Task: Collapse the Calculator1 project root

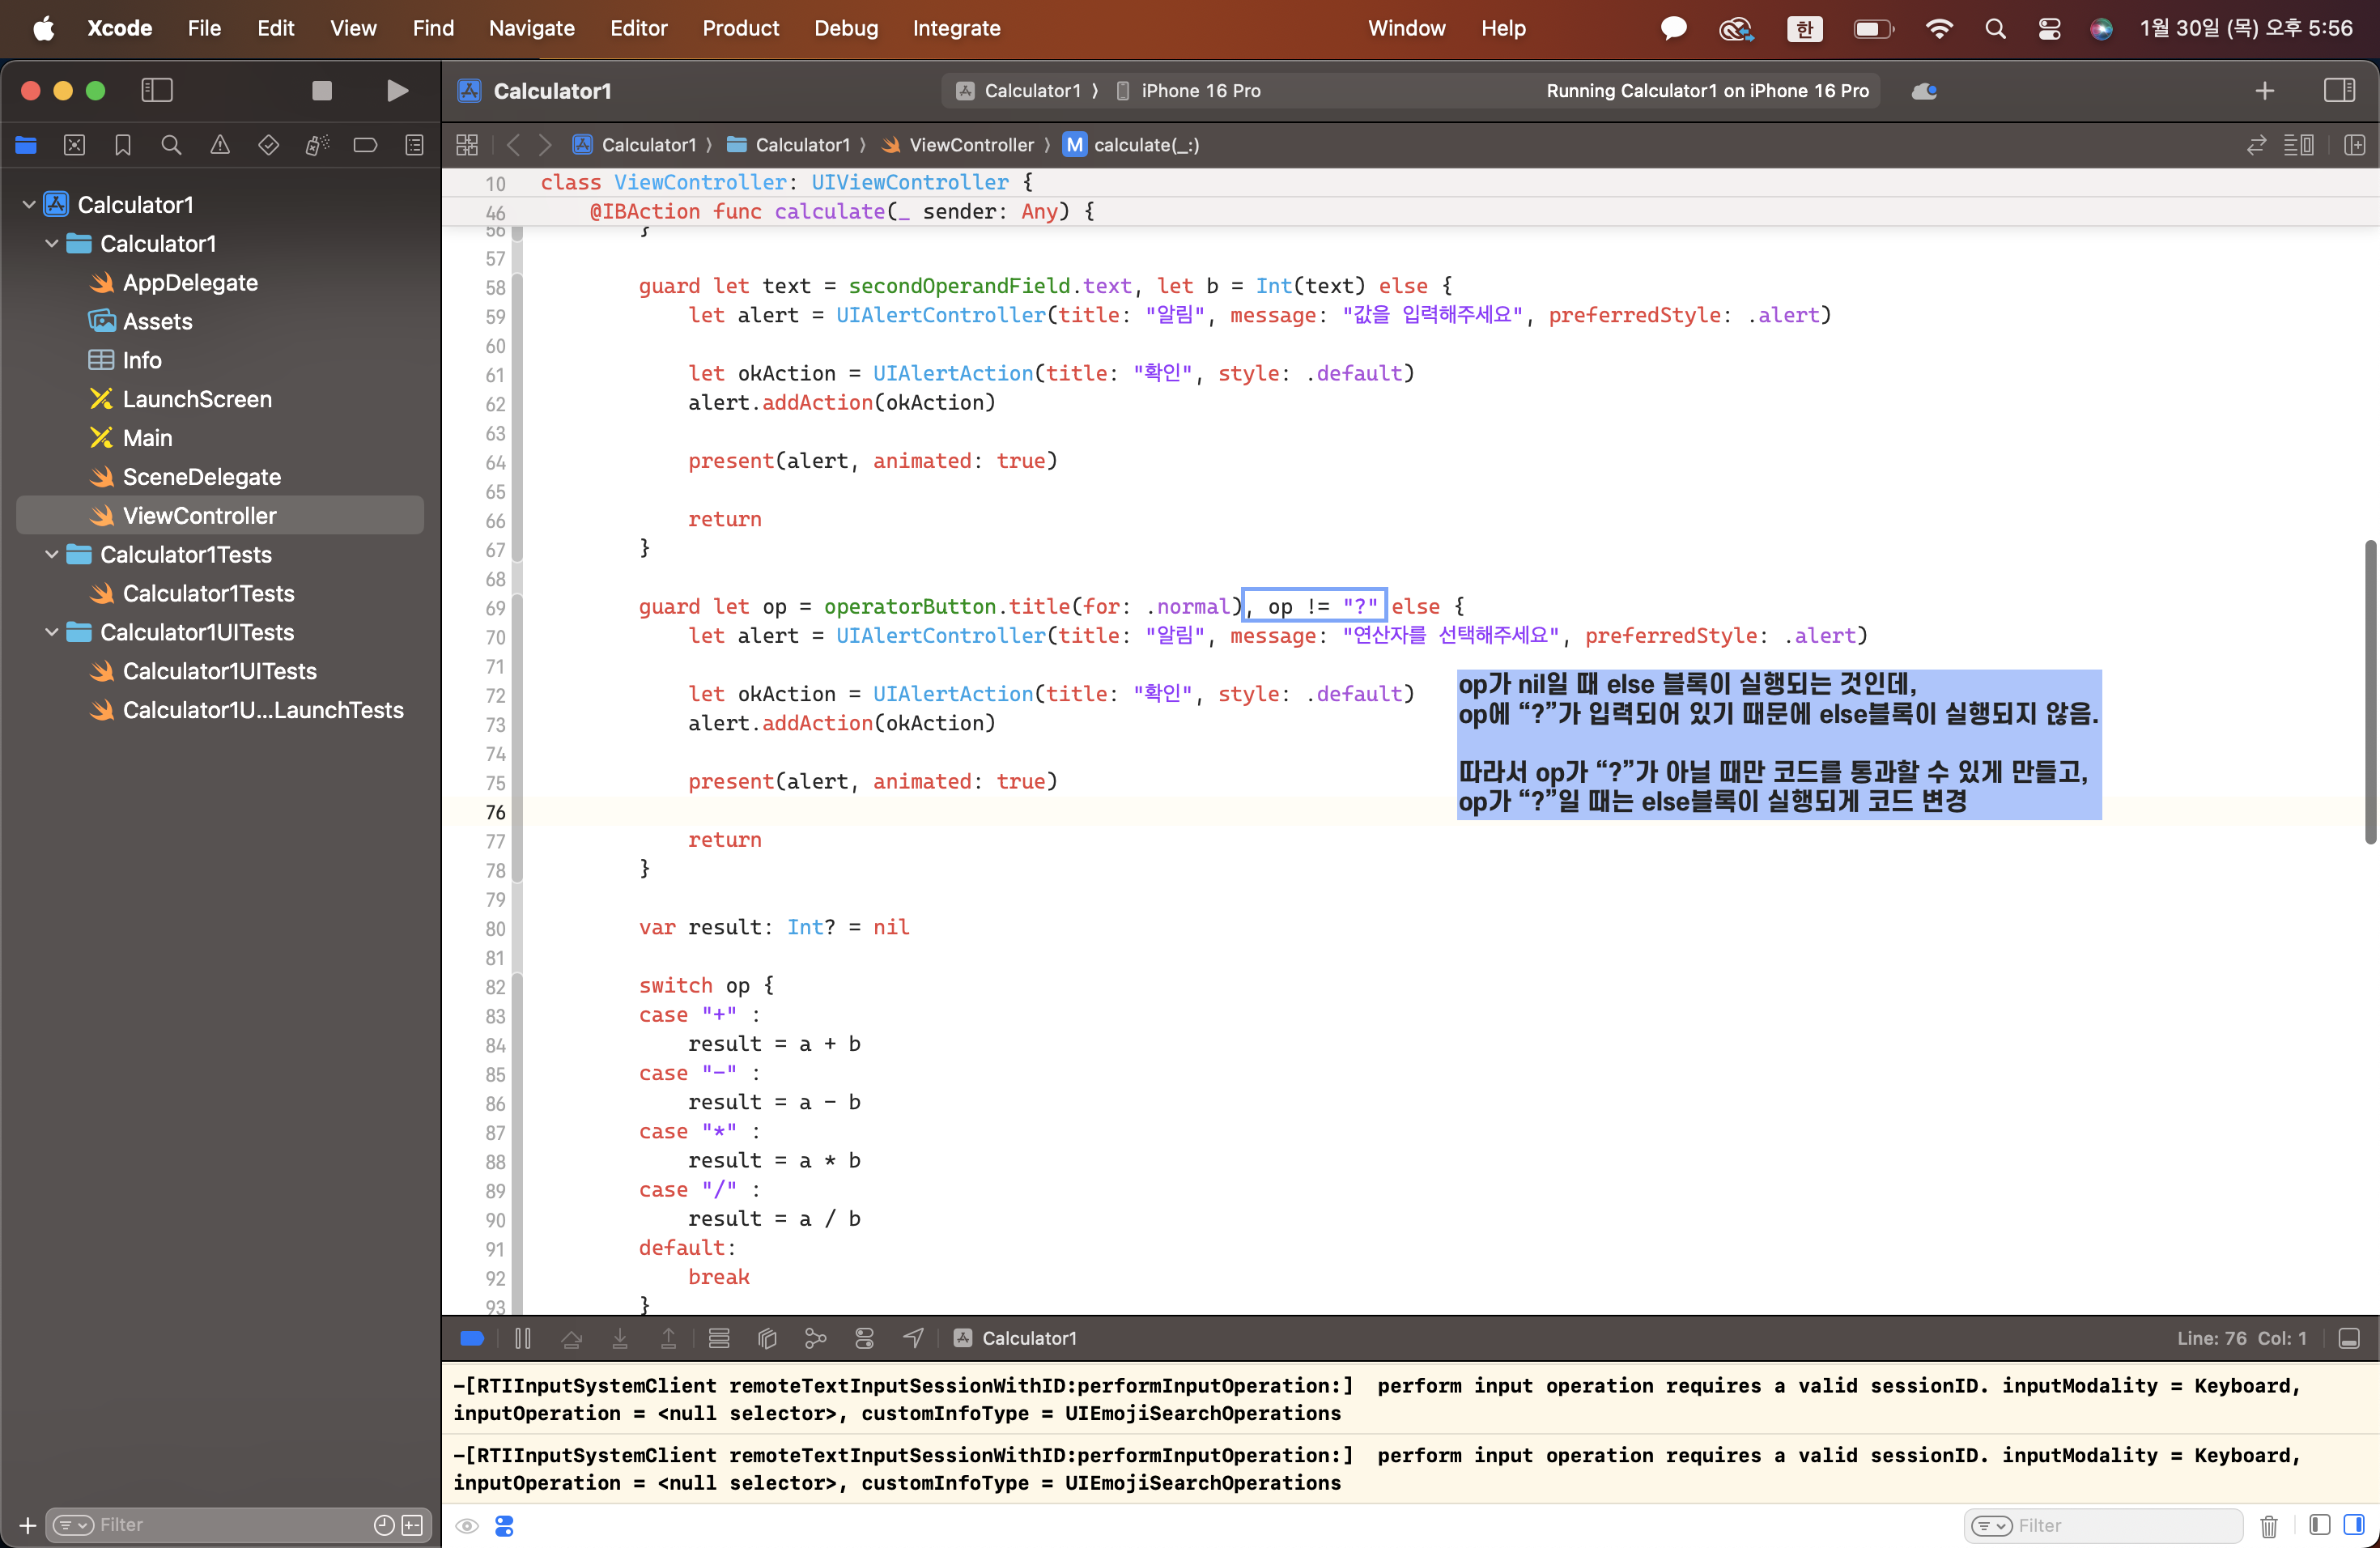Action: pos(29,205)
